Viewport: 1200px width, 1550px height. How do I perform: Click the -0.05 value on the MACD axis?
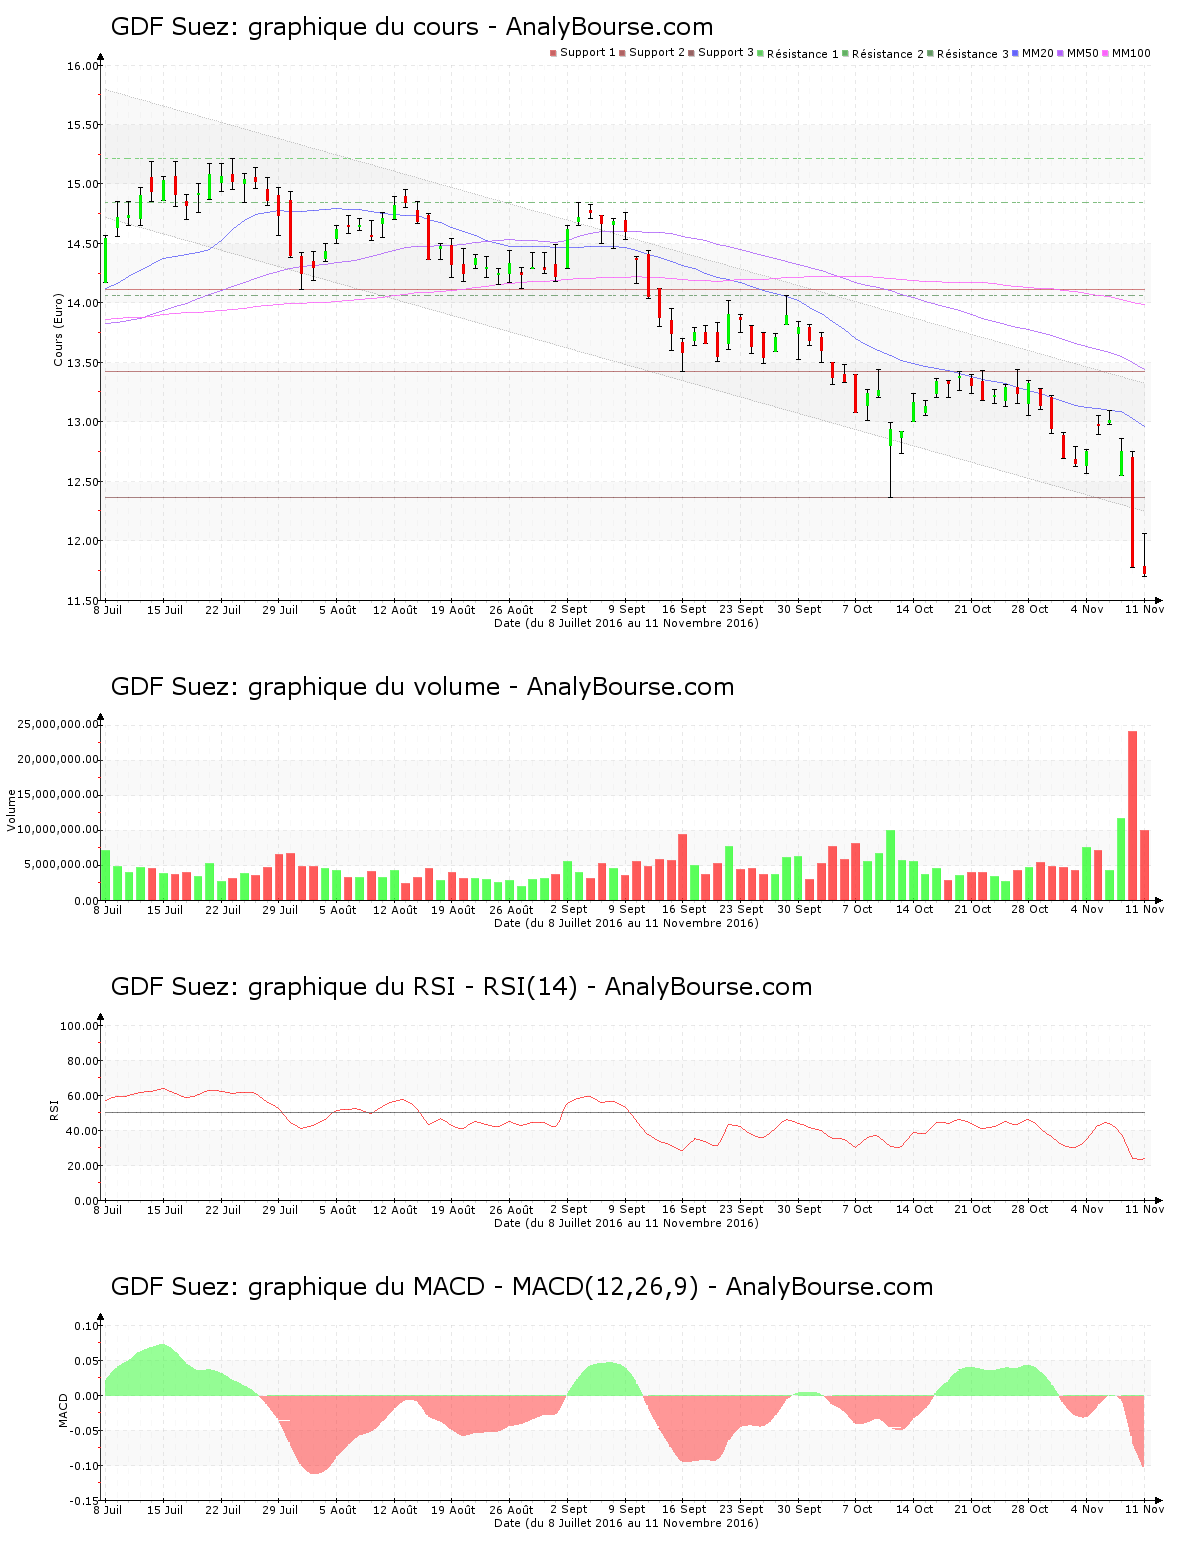click(85, 1431)
